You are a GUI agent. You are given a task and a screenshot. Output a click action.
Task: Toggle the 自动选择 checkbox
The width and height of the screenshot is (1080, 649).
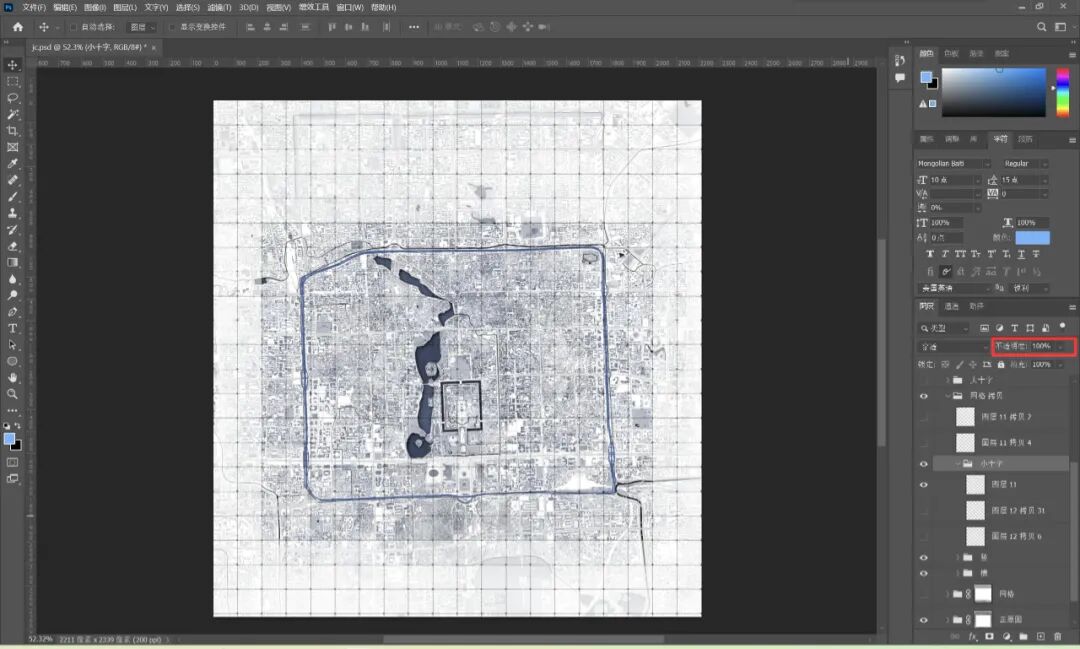pyautogui.click(x=73, y=27)
